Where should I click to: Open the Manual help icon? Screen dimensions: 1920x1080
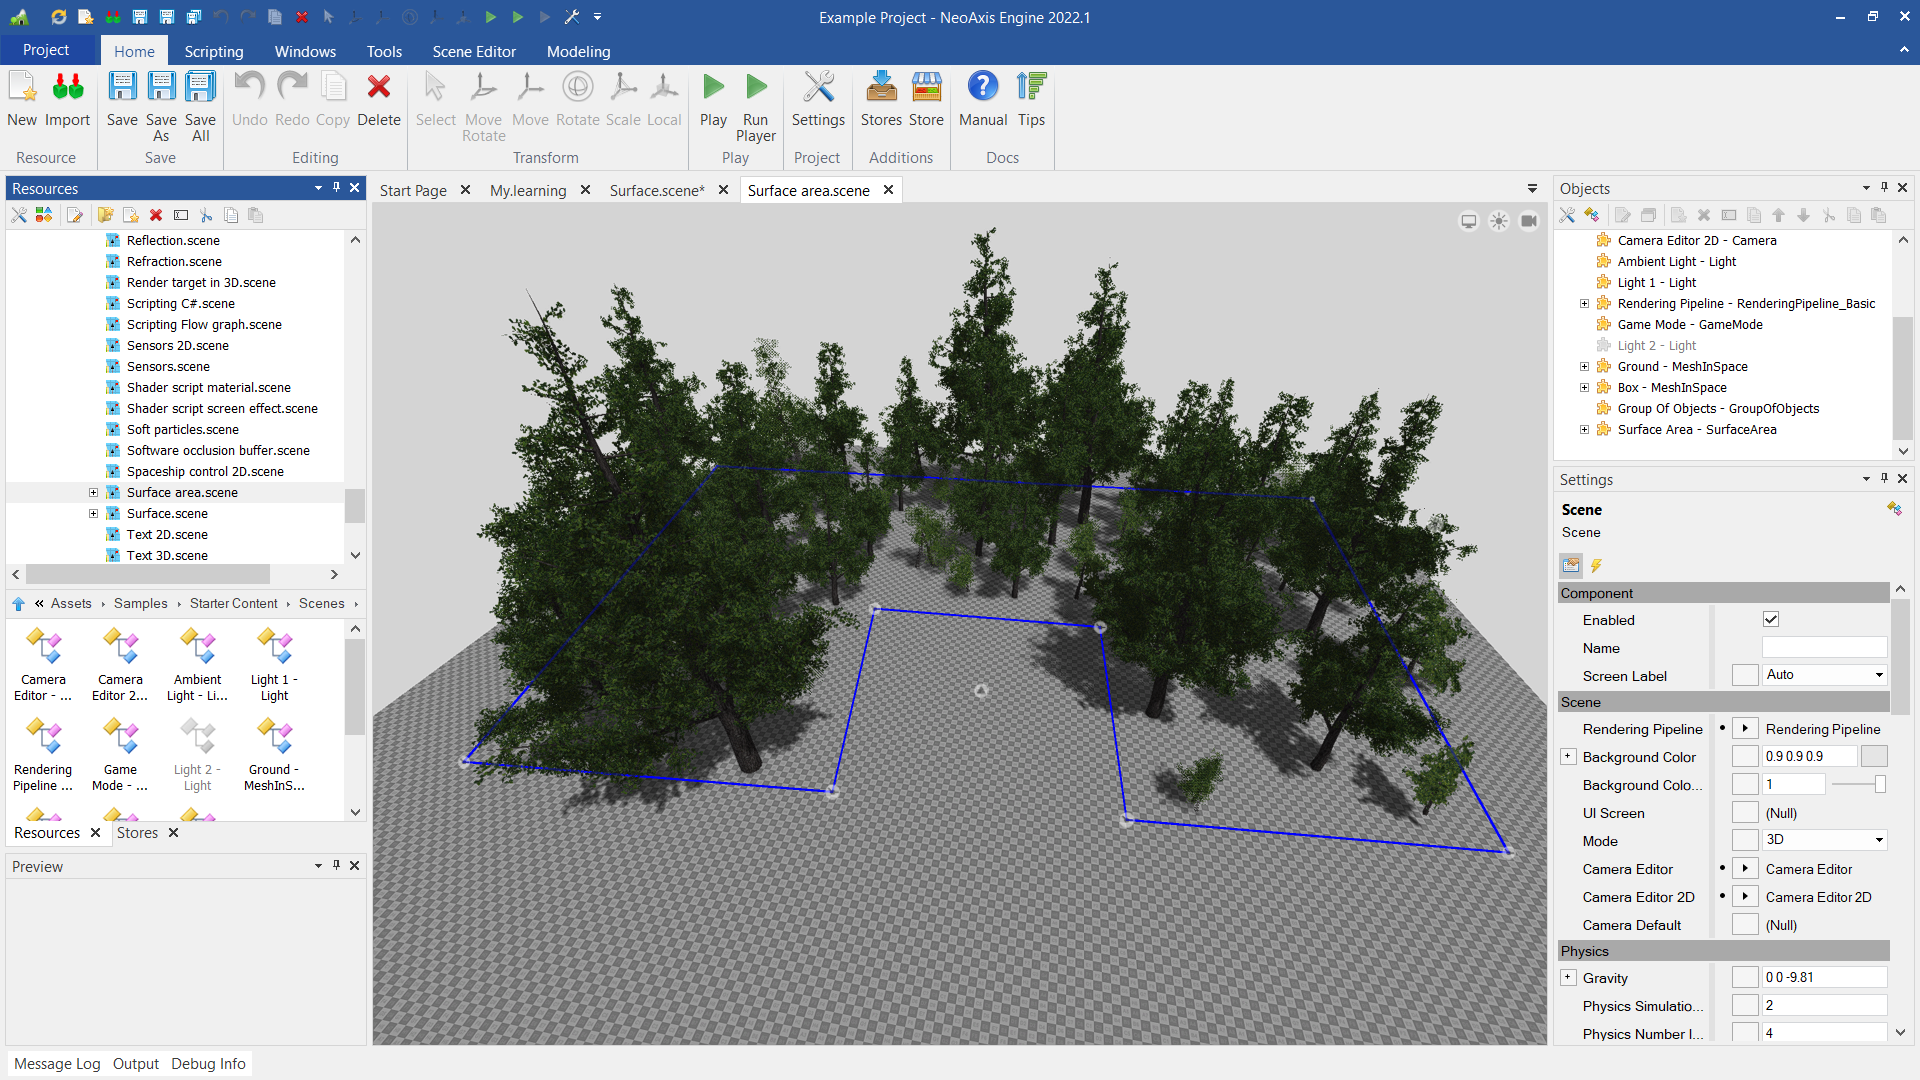tap(982, 88)
